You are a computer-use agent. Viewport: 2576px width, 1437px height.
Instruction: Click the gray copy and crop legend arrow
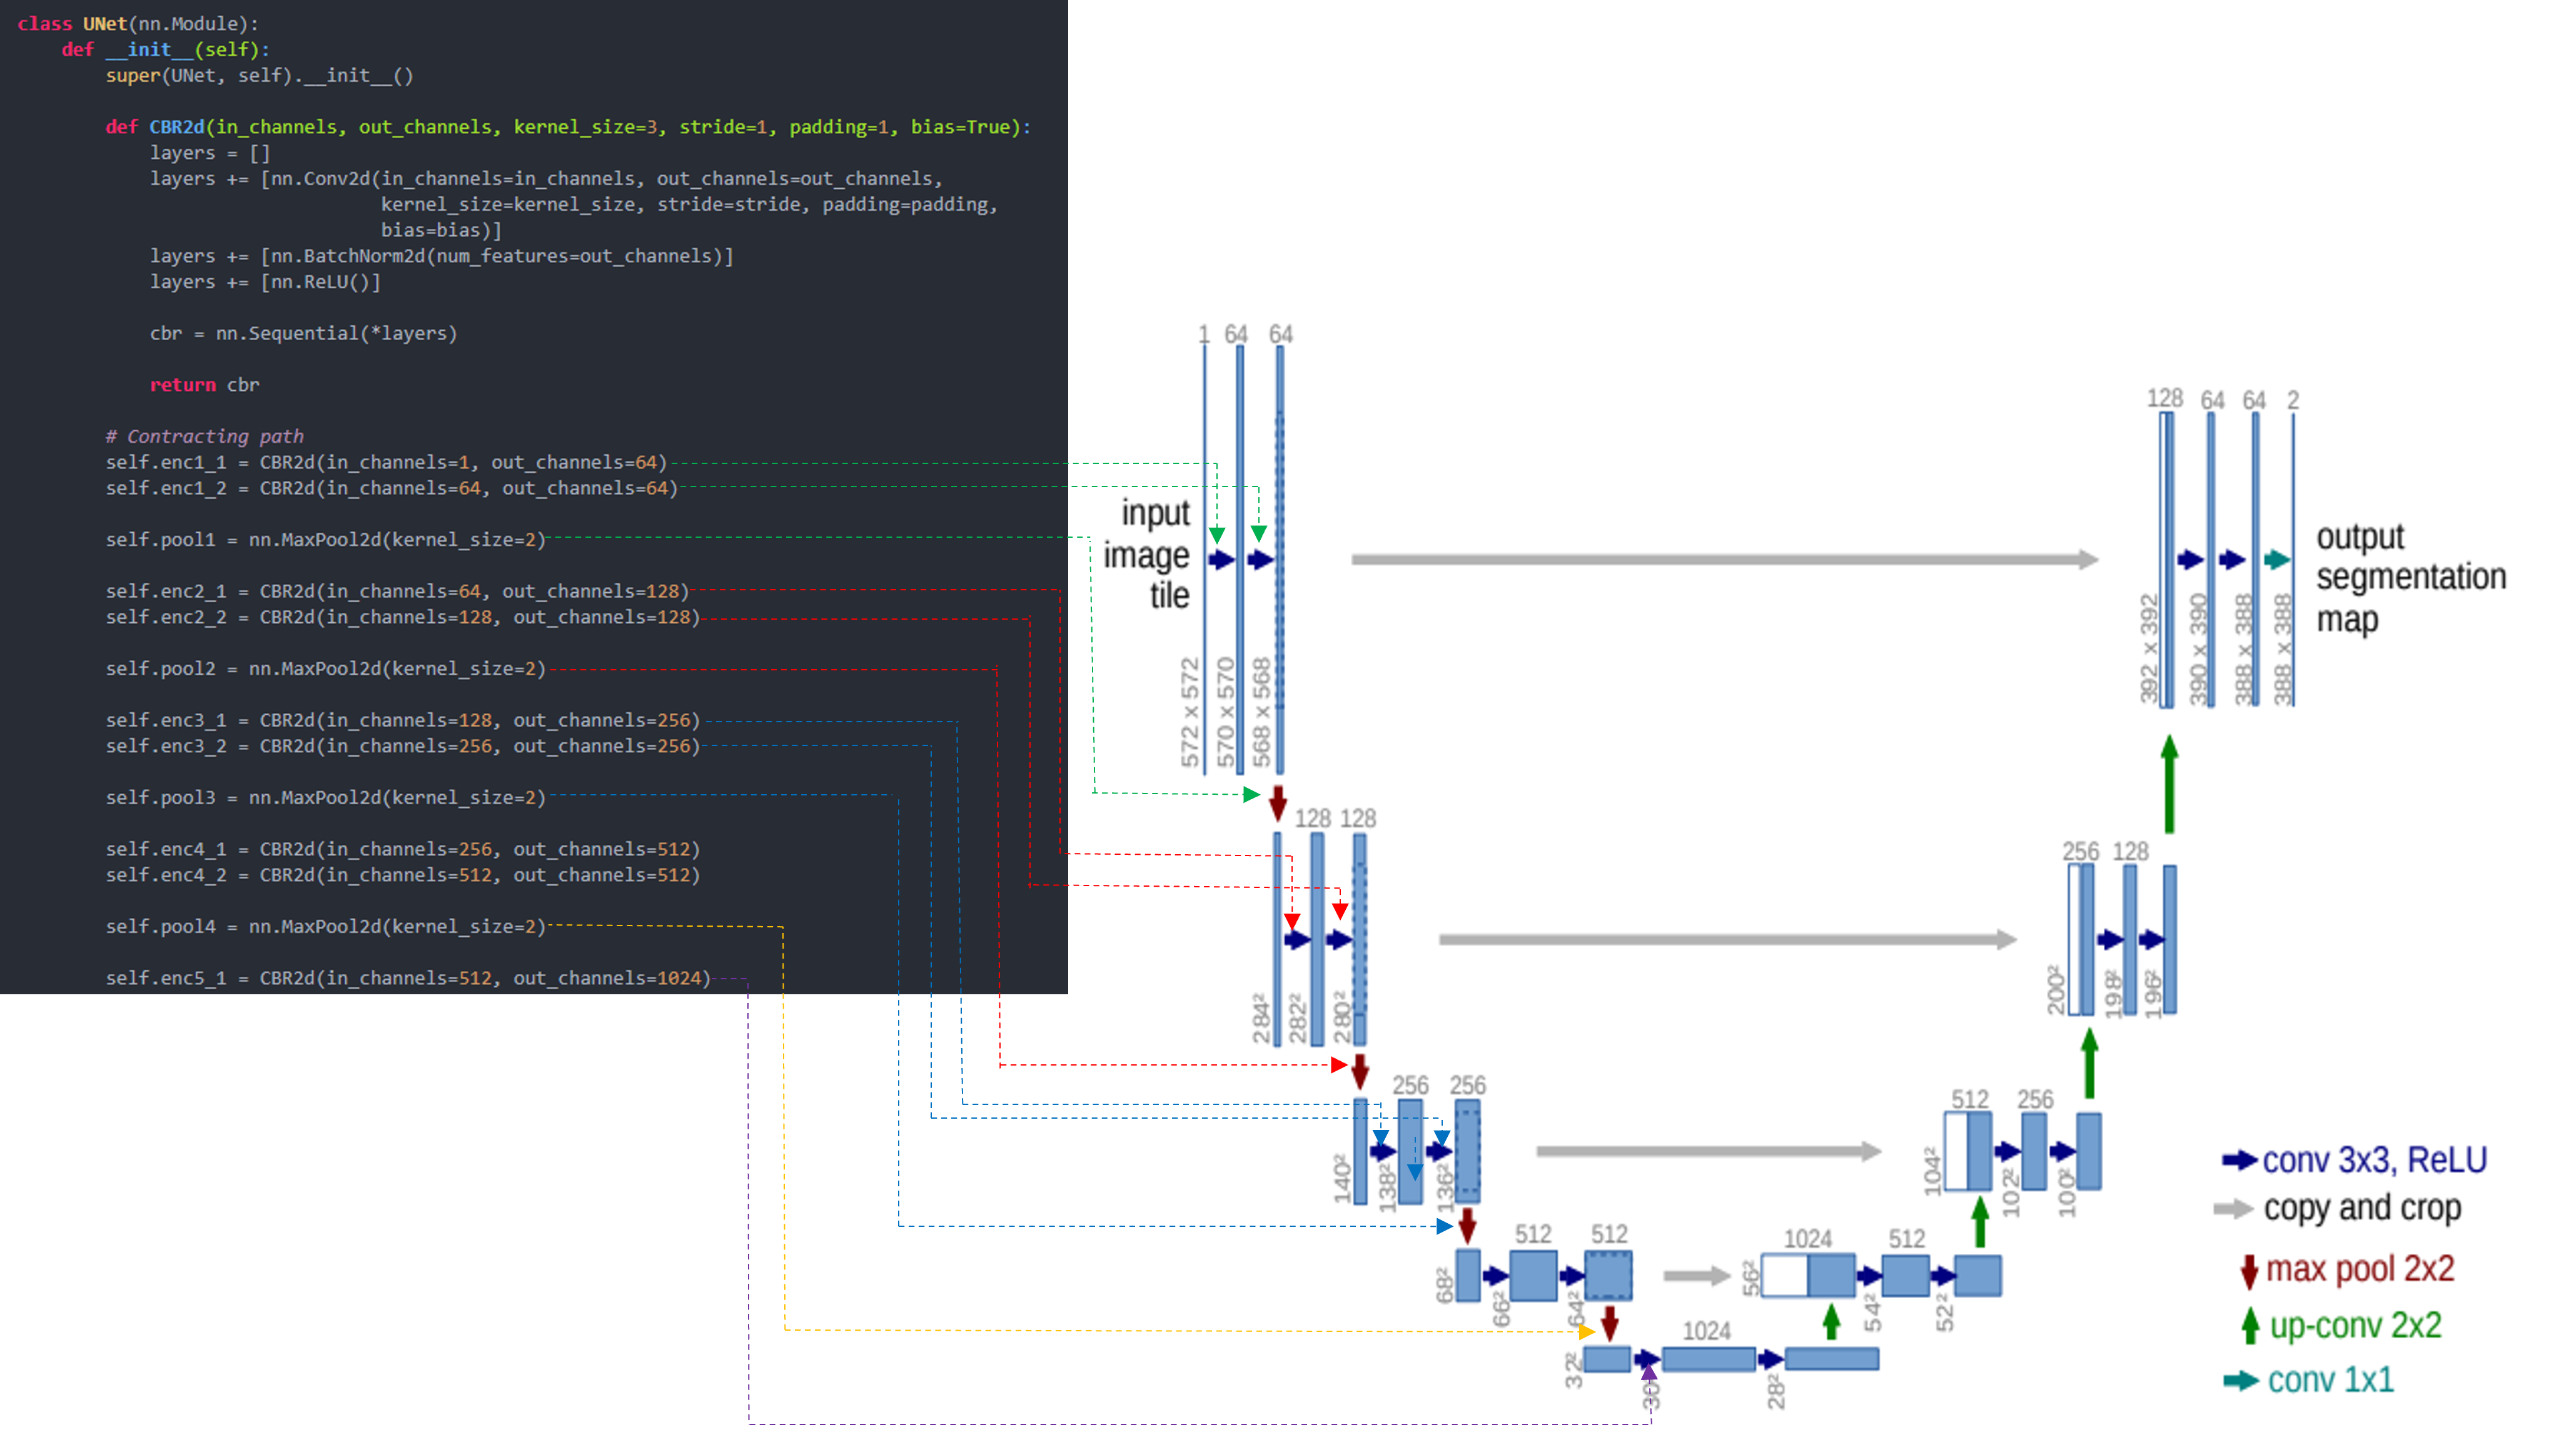pyautogui.click(x=2233, y=1209)
